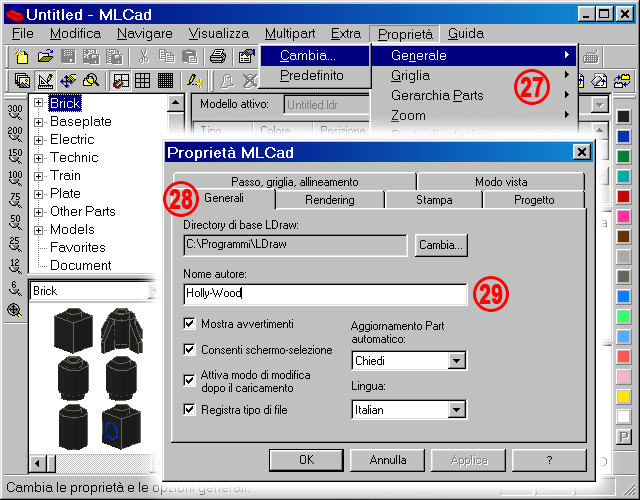Image resolution: width=640 pixels, height=500 pixels.
Task: Click the Copy toolbar icon
Action: coord(167,57)
